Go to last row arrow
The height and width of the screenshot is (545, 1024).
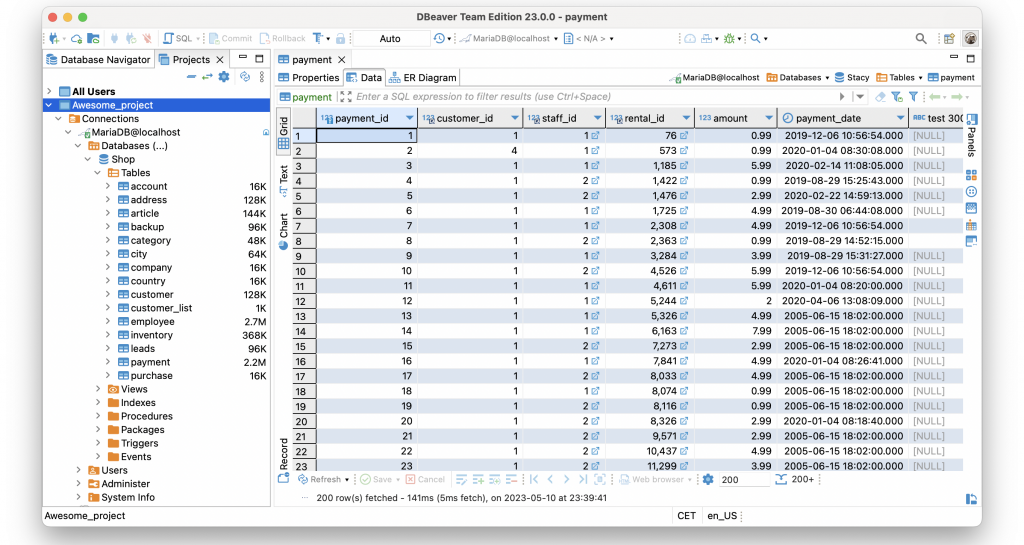point(583,479)
